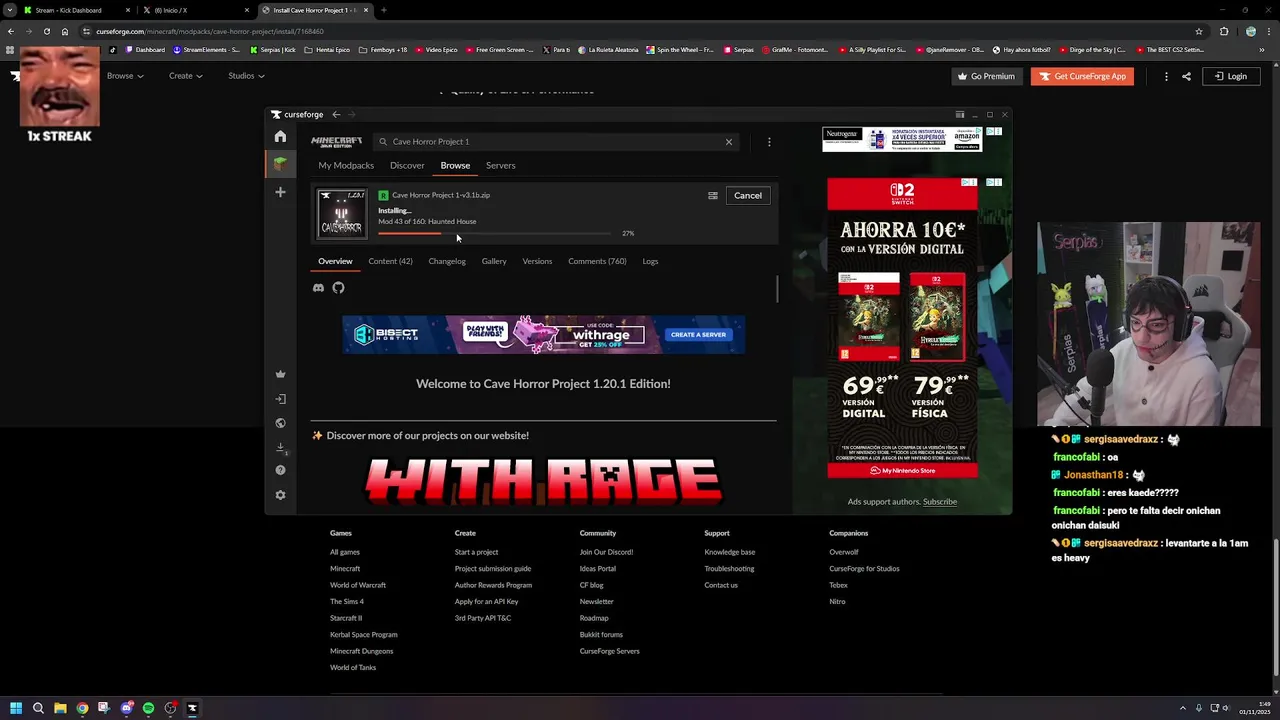Select the Minecraft game block icon
Screen dimensions: 1280x720
[280, 163]
